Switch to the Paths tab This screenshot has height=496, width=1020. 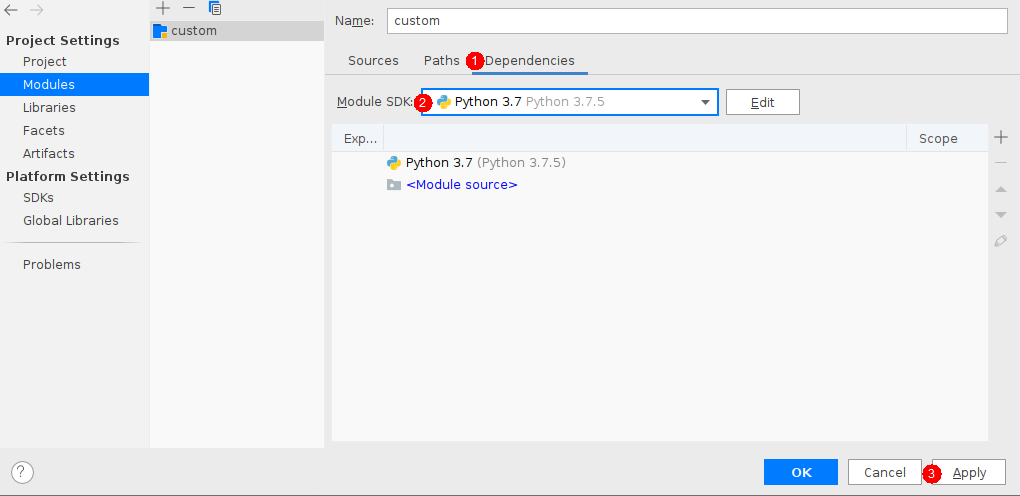442,61
